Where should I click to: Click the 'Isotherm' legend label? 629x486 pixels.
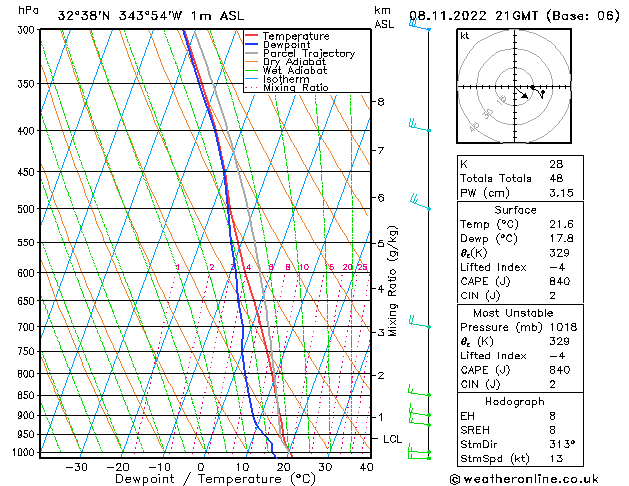tap(286, 79)
